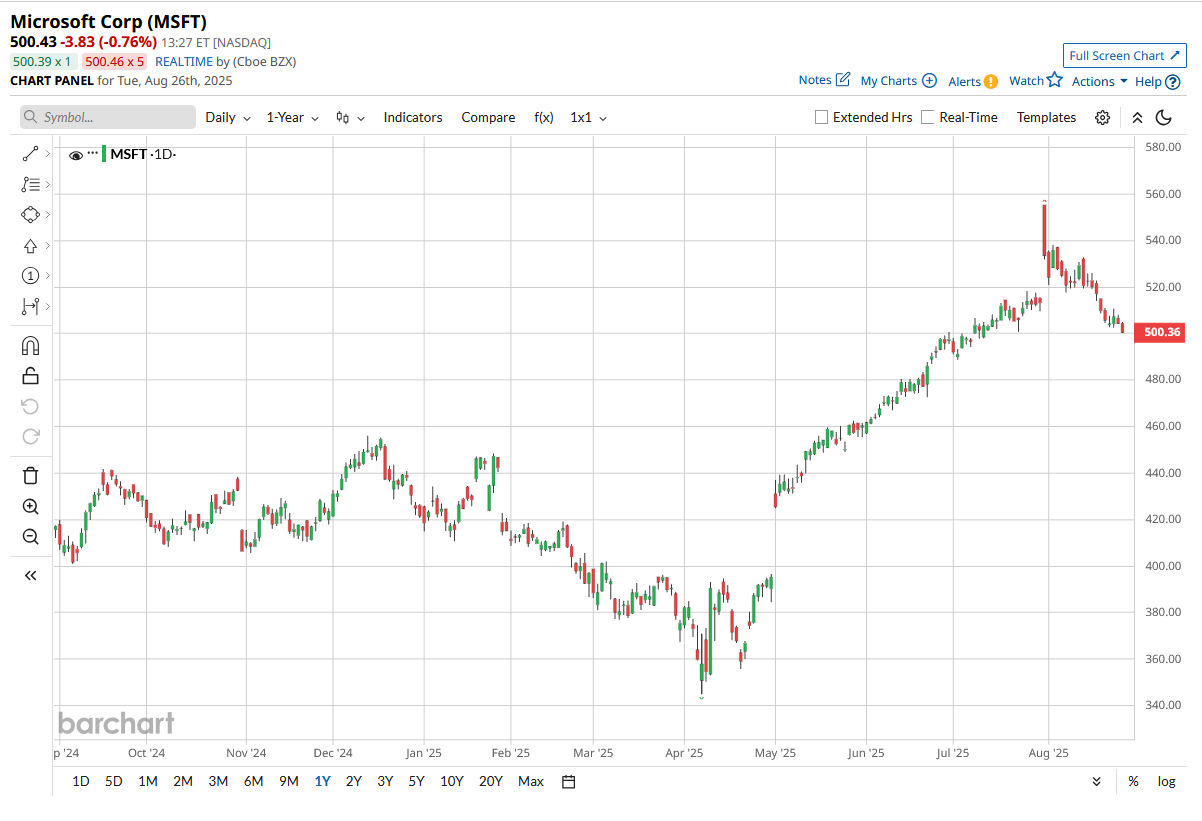Viewport: 1202px width, 821px height.
Task: Expand the shapes tool options
Action: (48, 215)
